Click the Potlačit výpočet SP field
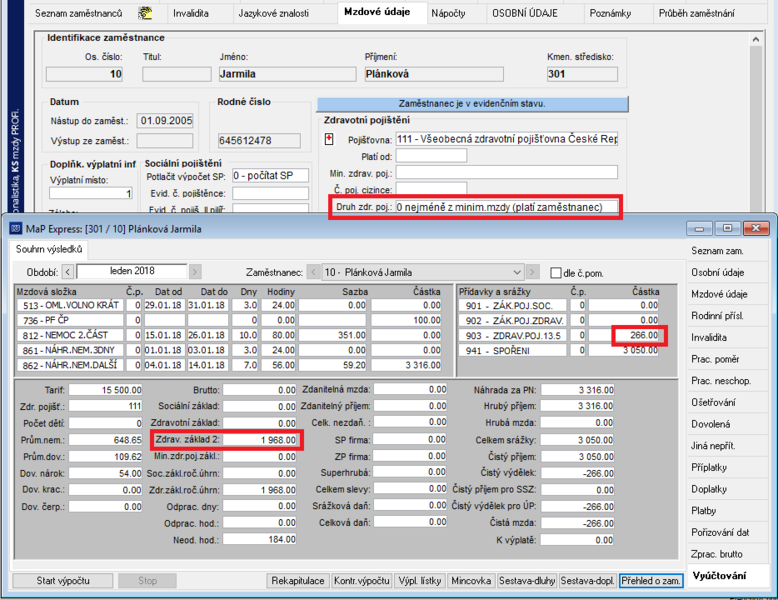778x600 pixels. [270, 175]
